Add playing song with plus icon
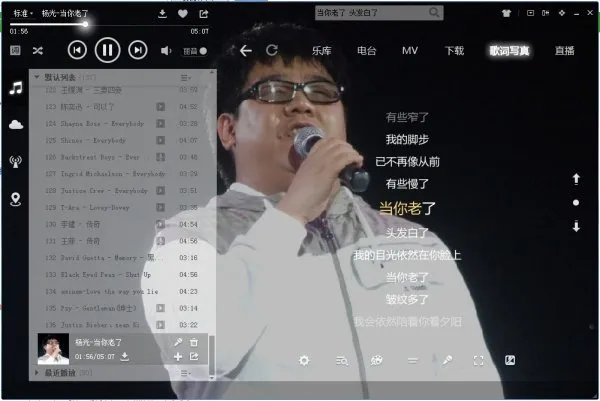Image resolution: width=600 pixels, height=401 pixels. pyautogui.click(x=178, y=357)
